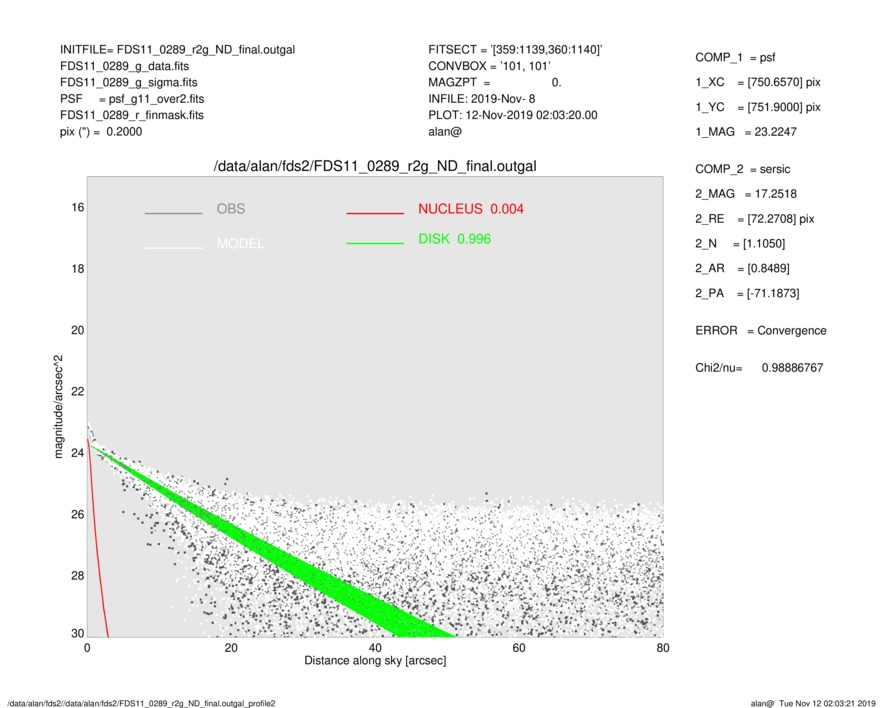The image size is (885, 708).
Task: Click the COMP_2 = sersic label
Action: [743, 169]
